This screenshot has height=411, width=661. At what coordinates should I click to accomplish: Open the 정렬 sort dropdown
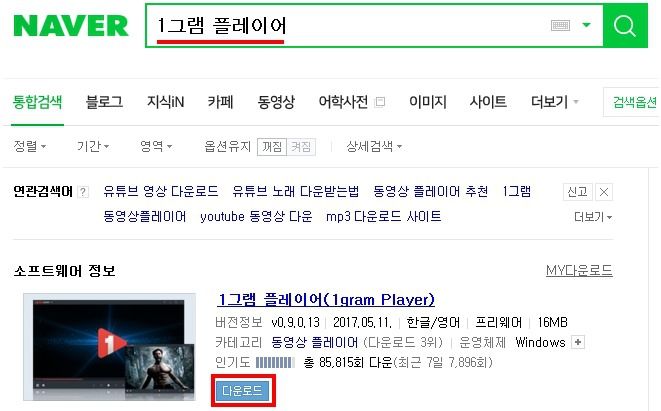(x=30, y=146)
